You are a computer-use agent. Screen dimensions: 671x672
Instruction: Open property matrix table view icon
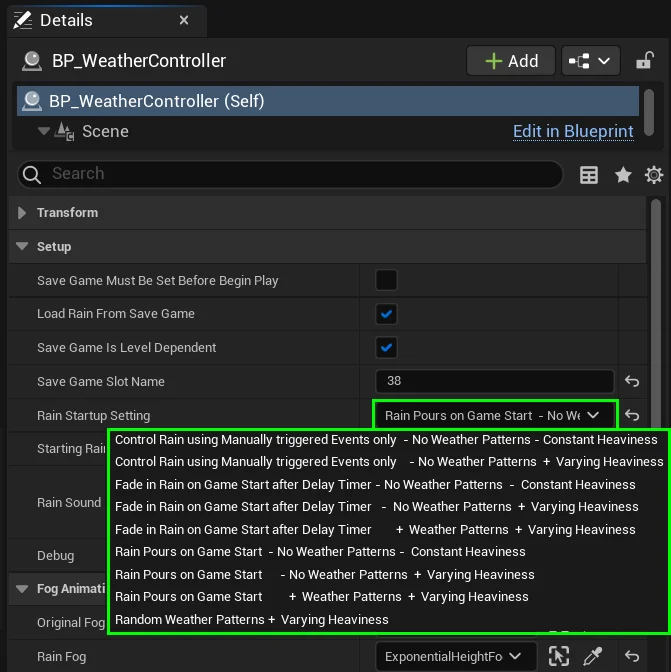tap(589, 175)
